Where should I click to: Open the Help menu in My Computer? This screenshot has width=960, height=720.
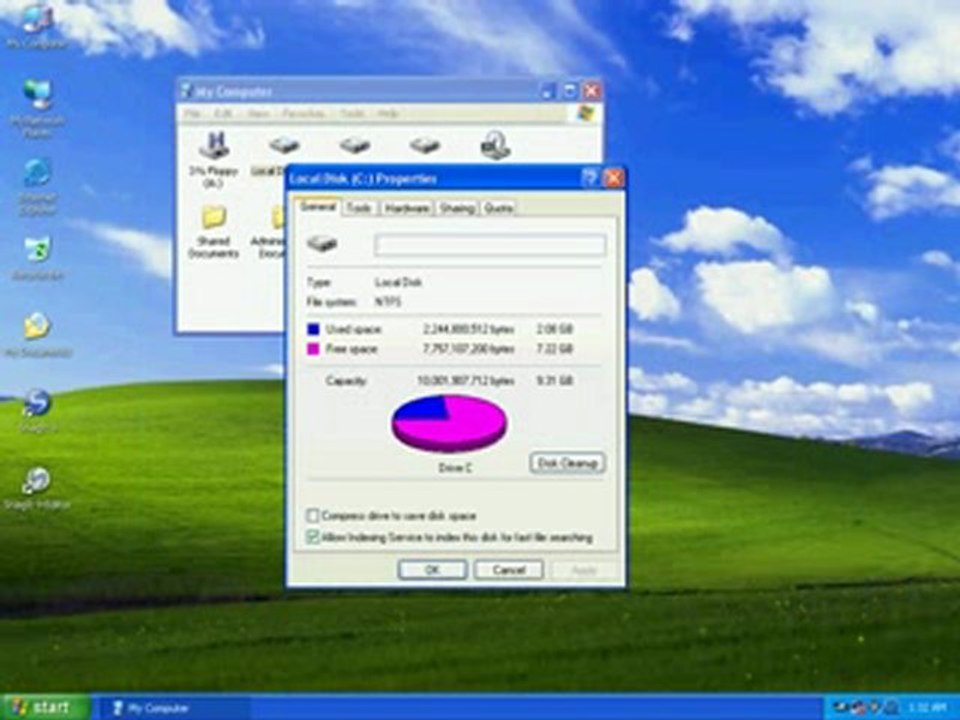pos(388,113)
